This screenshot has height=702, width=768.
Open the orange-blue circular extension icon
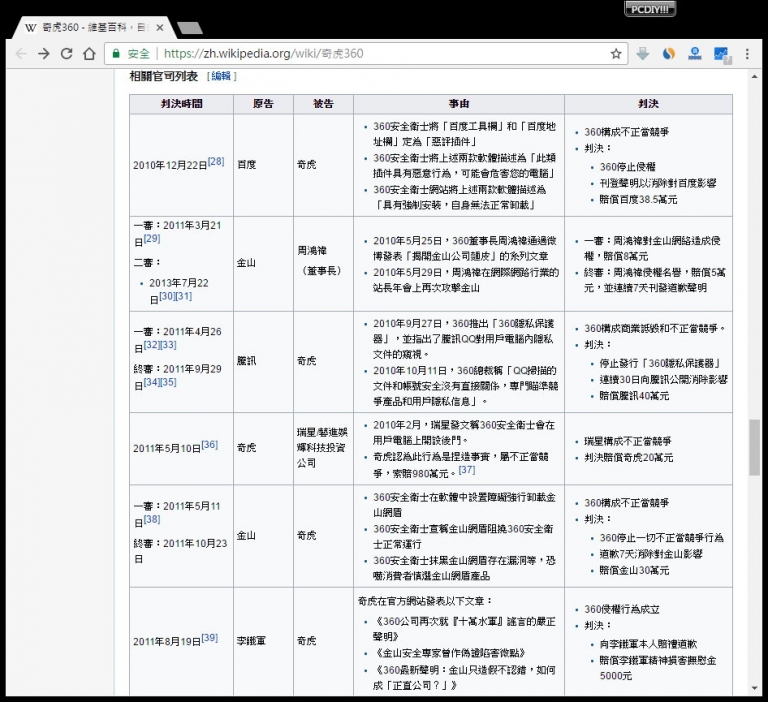669,54
